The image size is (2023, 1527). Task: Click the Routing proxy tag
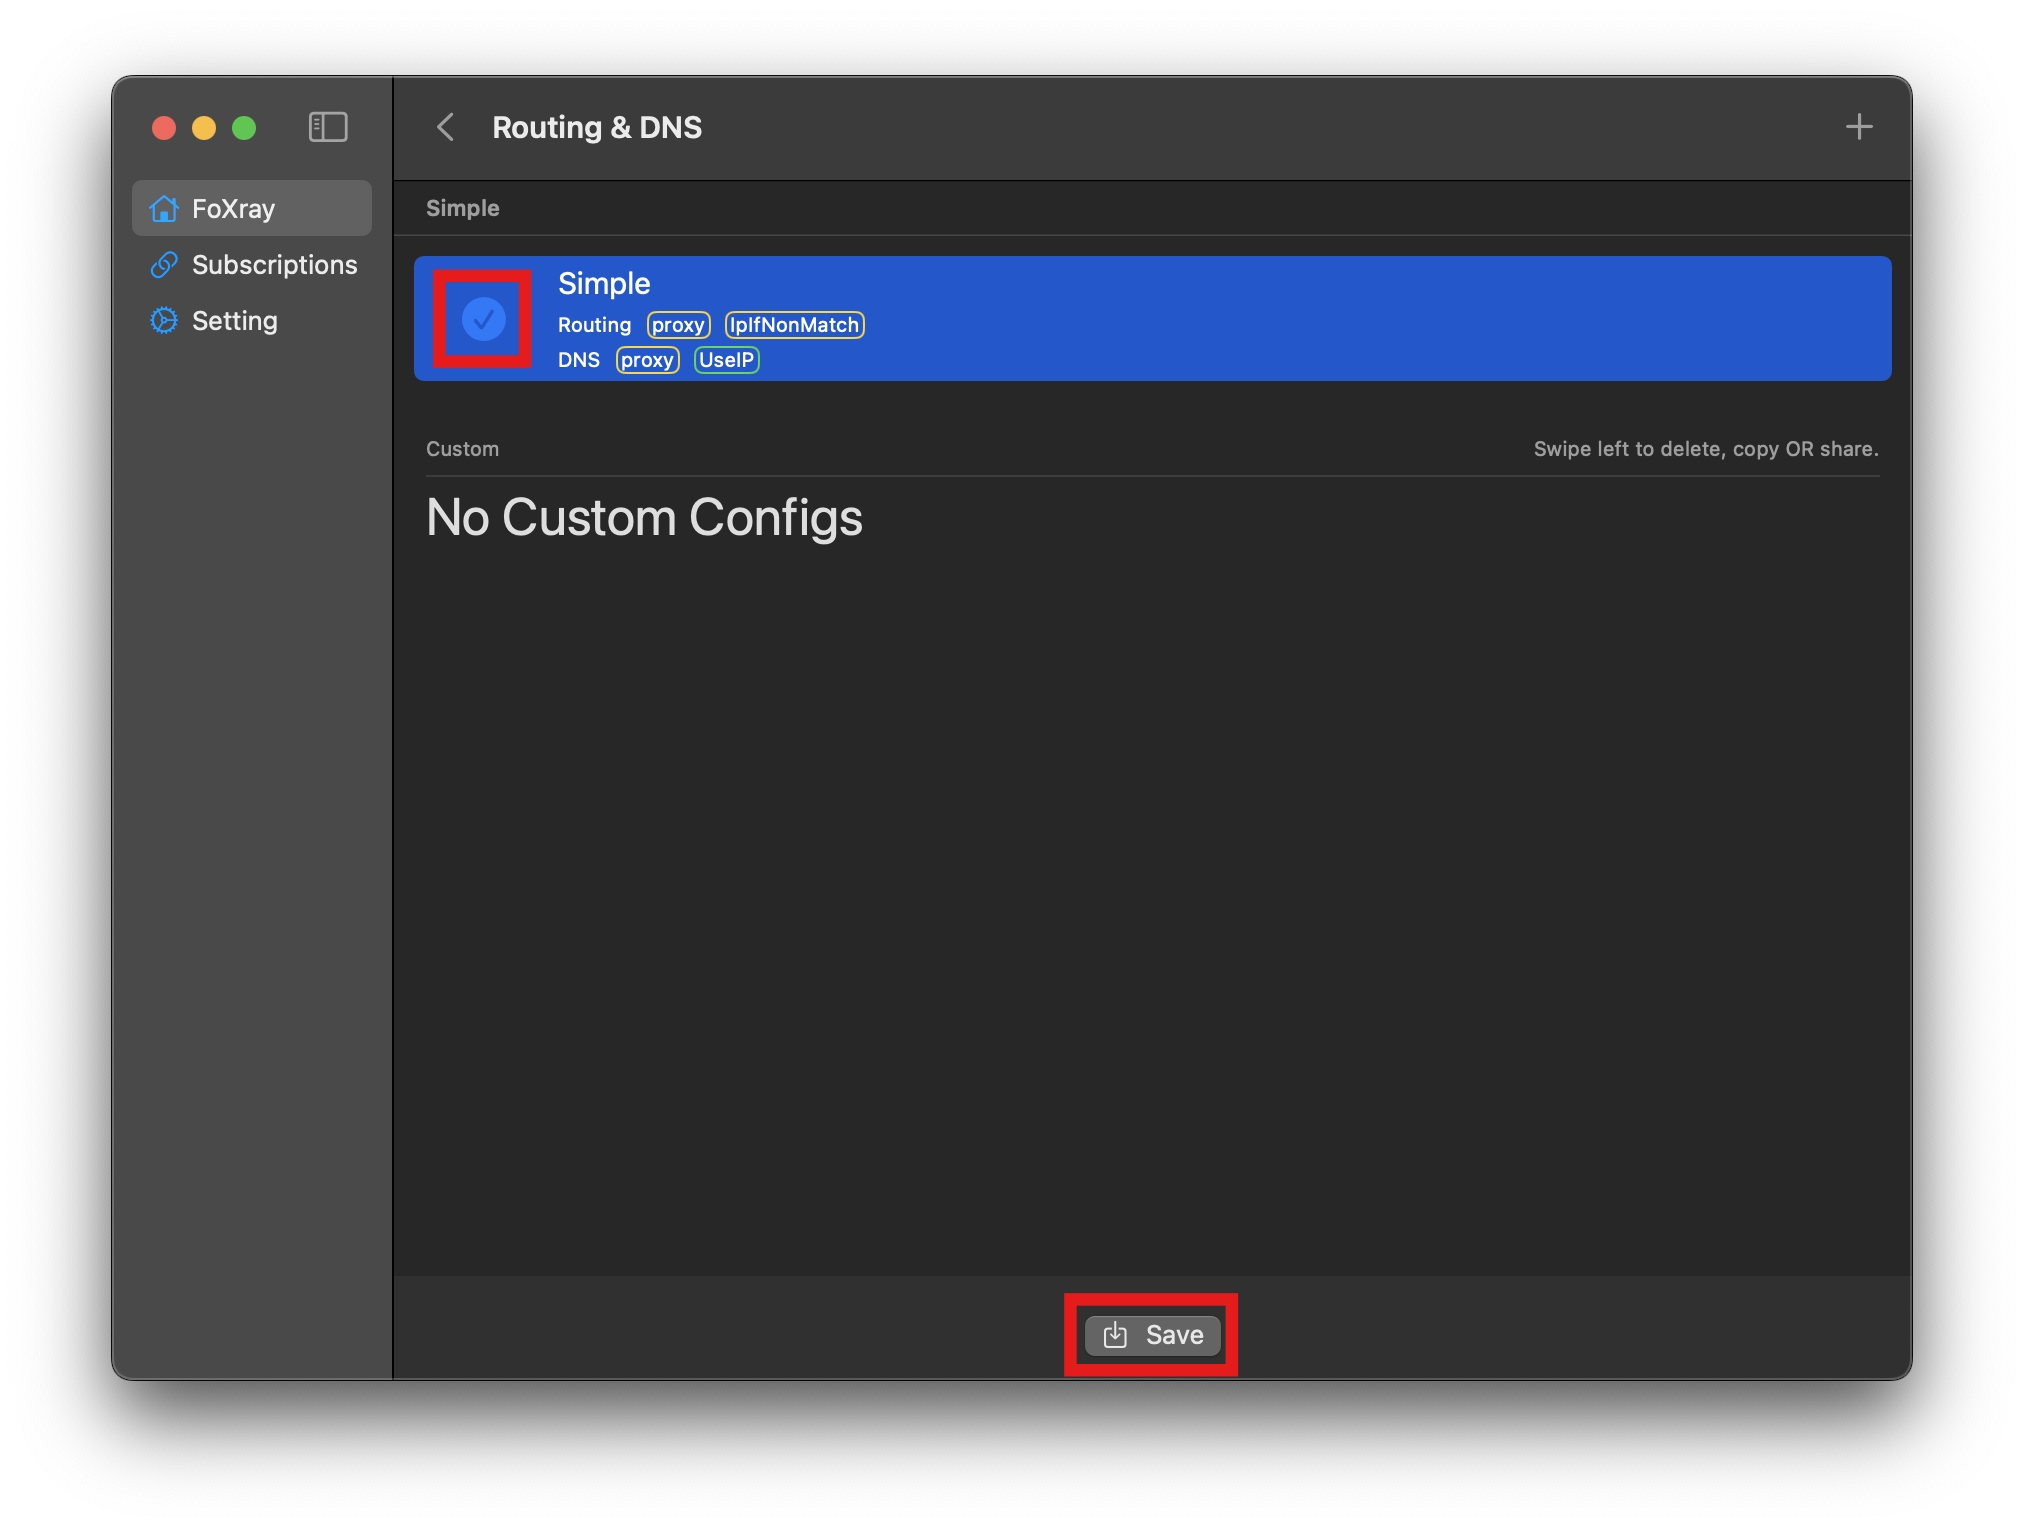[678, 325]
